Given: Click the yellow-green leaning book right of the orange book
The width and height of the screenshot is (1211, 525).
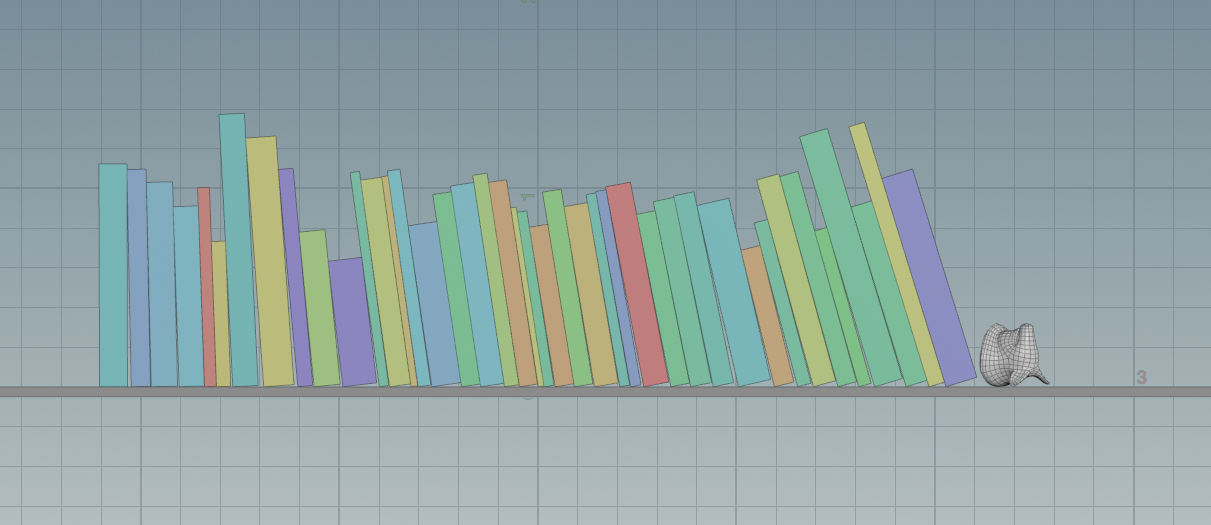Looking at the screenshot, I should tap(795, 280).
